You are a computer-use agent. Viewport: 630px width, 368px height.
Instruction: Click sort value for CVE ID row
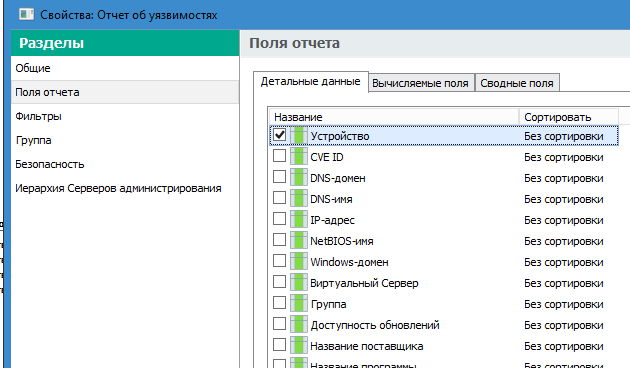(564, 157)
